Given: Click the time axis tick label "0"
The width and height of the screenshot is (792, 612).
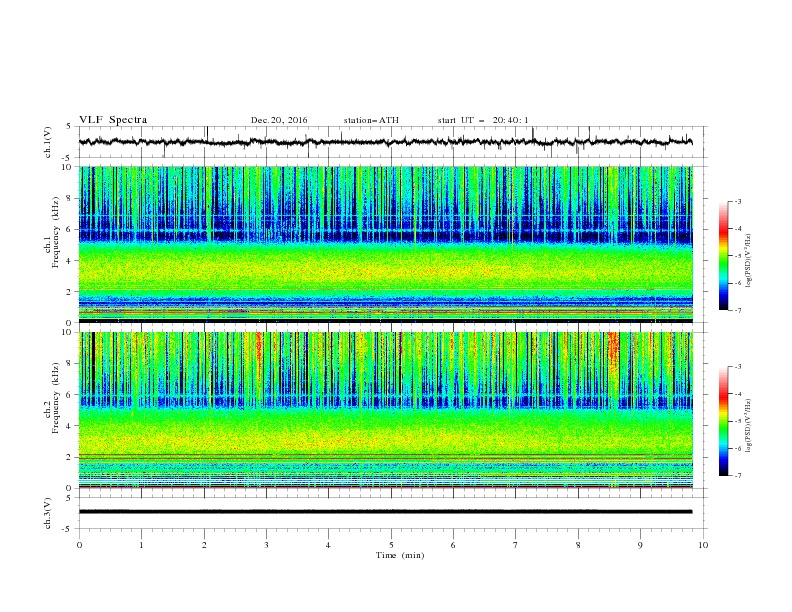Looking at the screenshot, I should 79,545.
